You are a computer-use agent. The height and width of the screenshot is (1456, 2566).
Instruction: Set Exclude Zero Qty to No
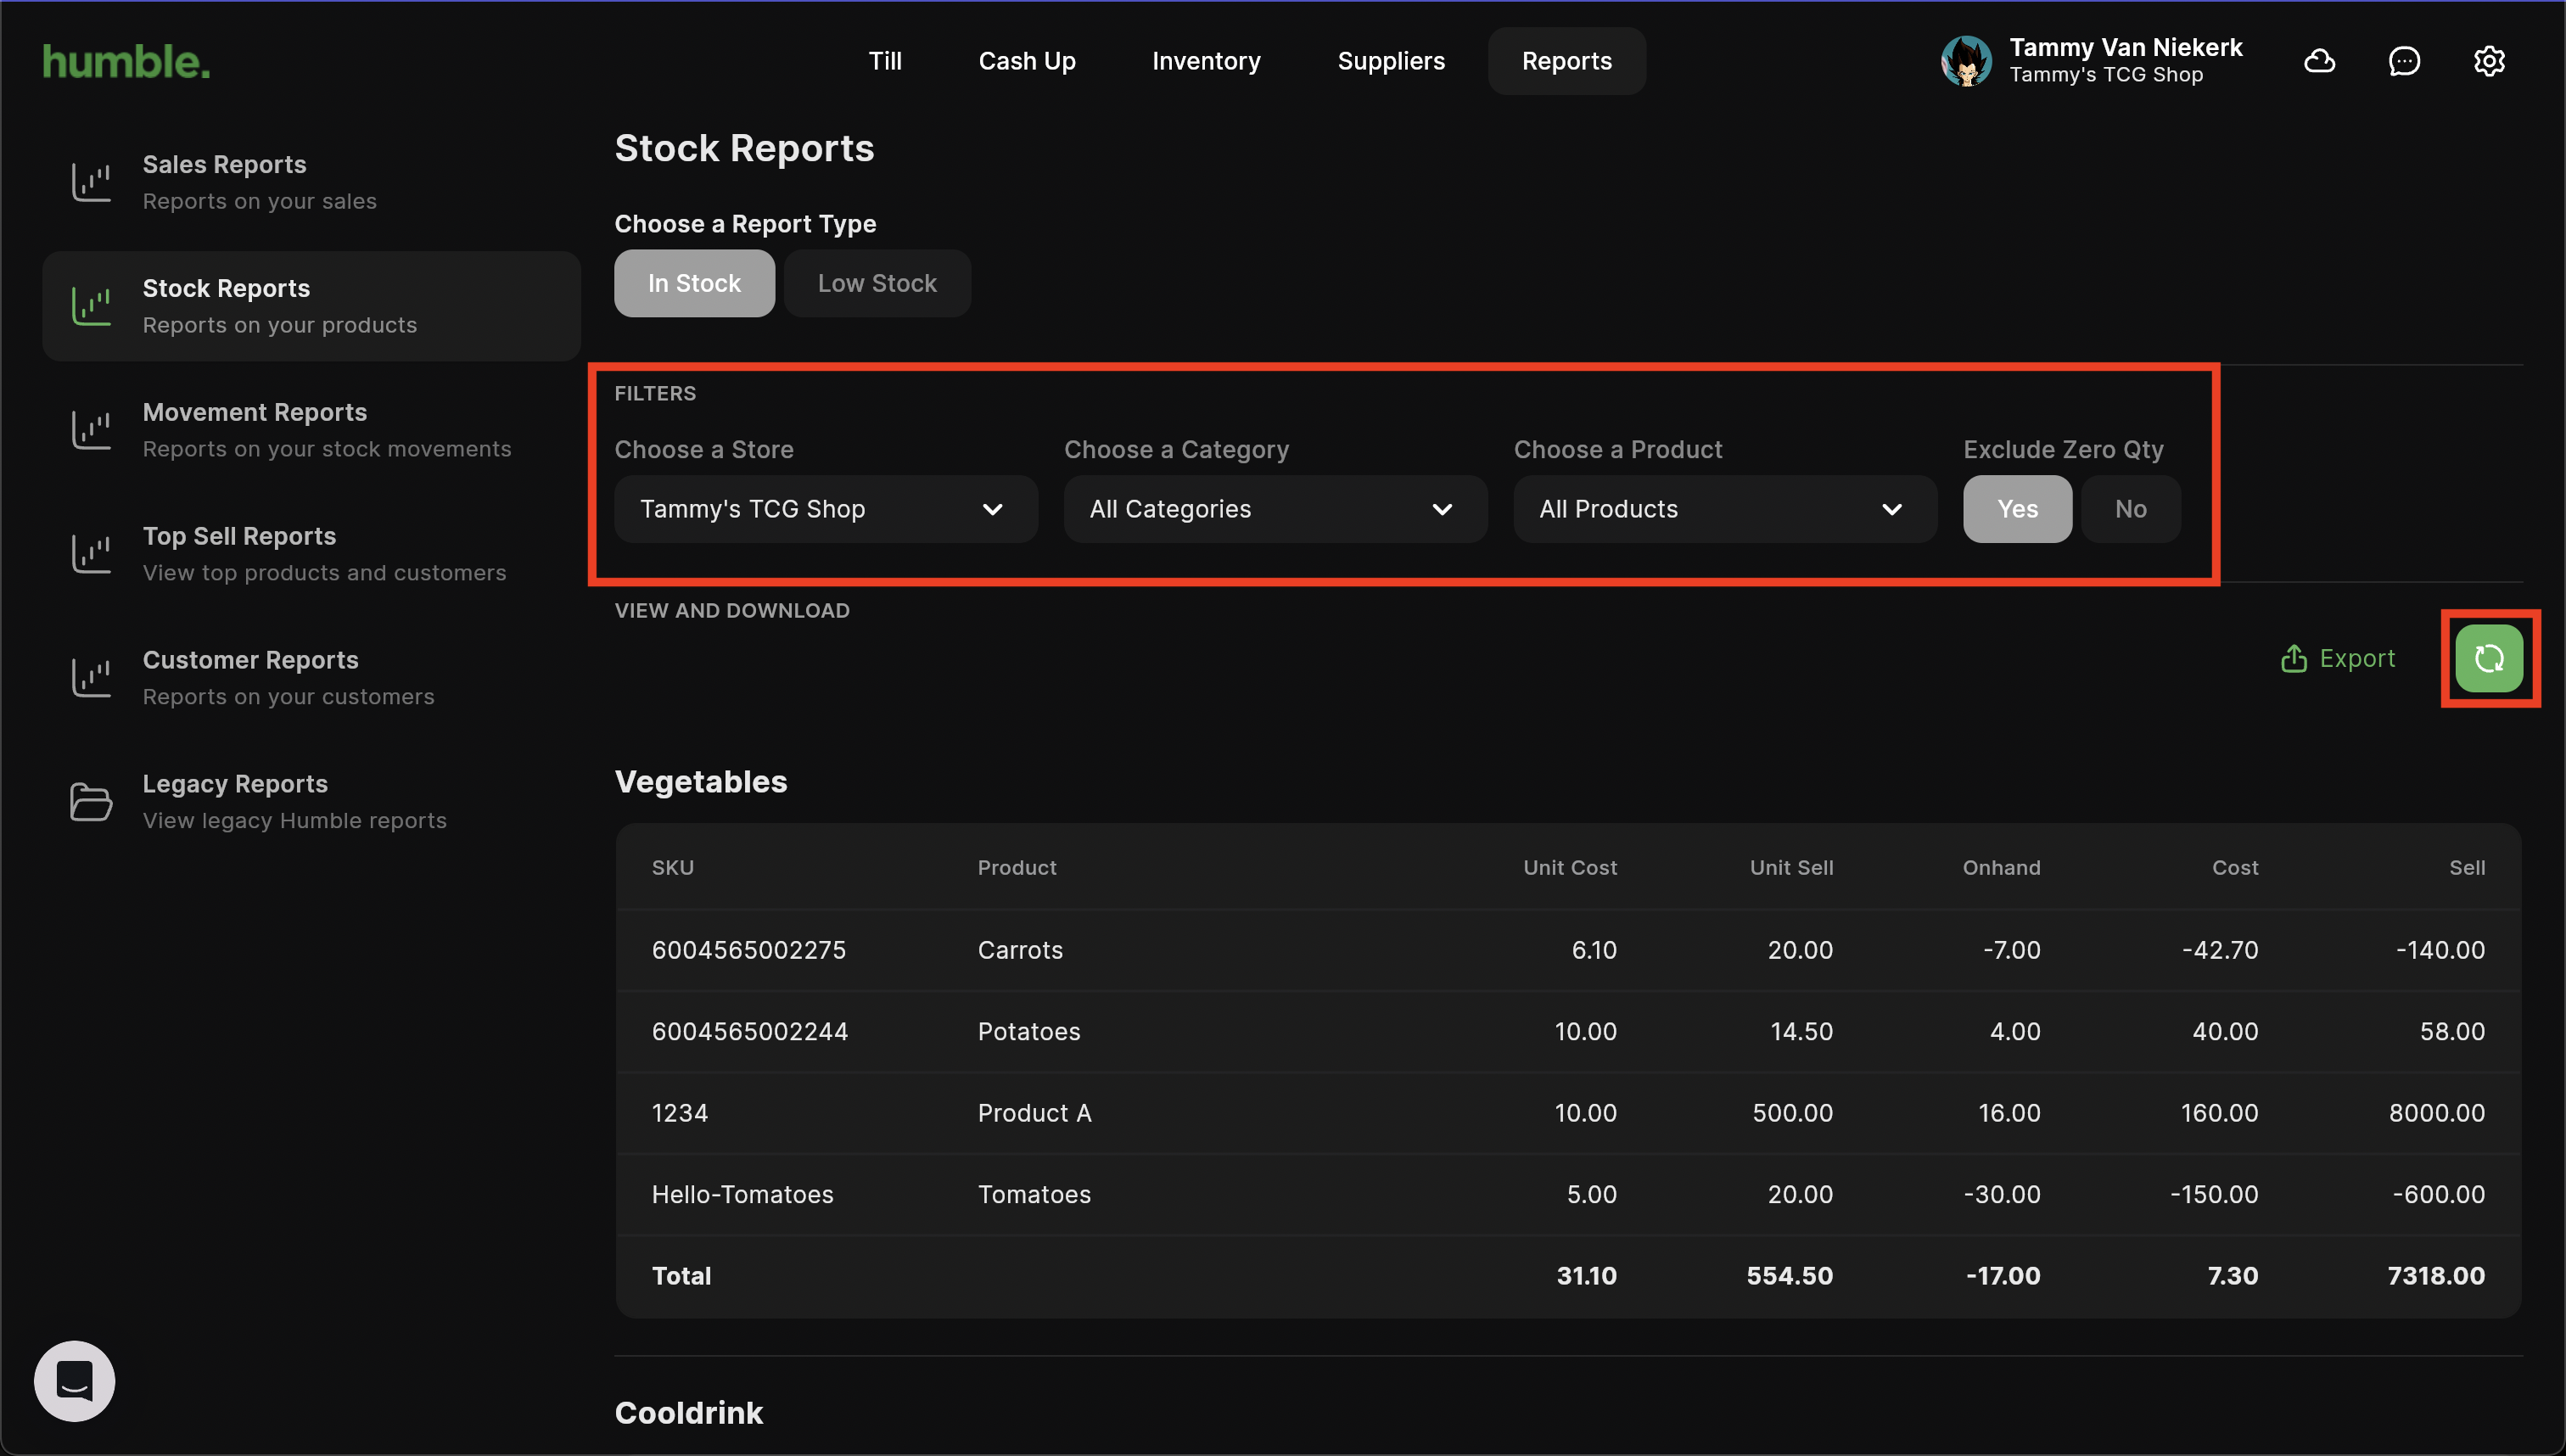2130,509
